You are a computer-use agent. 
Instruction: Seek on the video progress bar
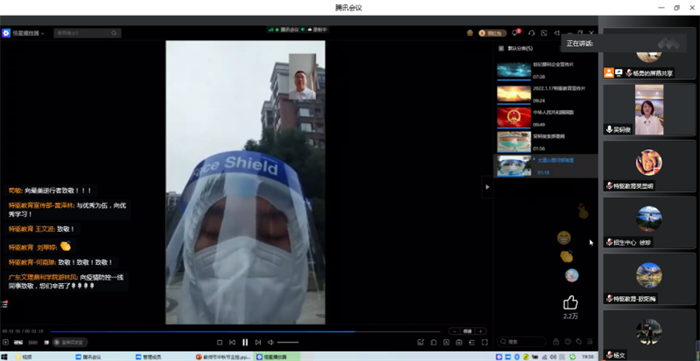[x=245, y=332]
